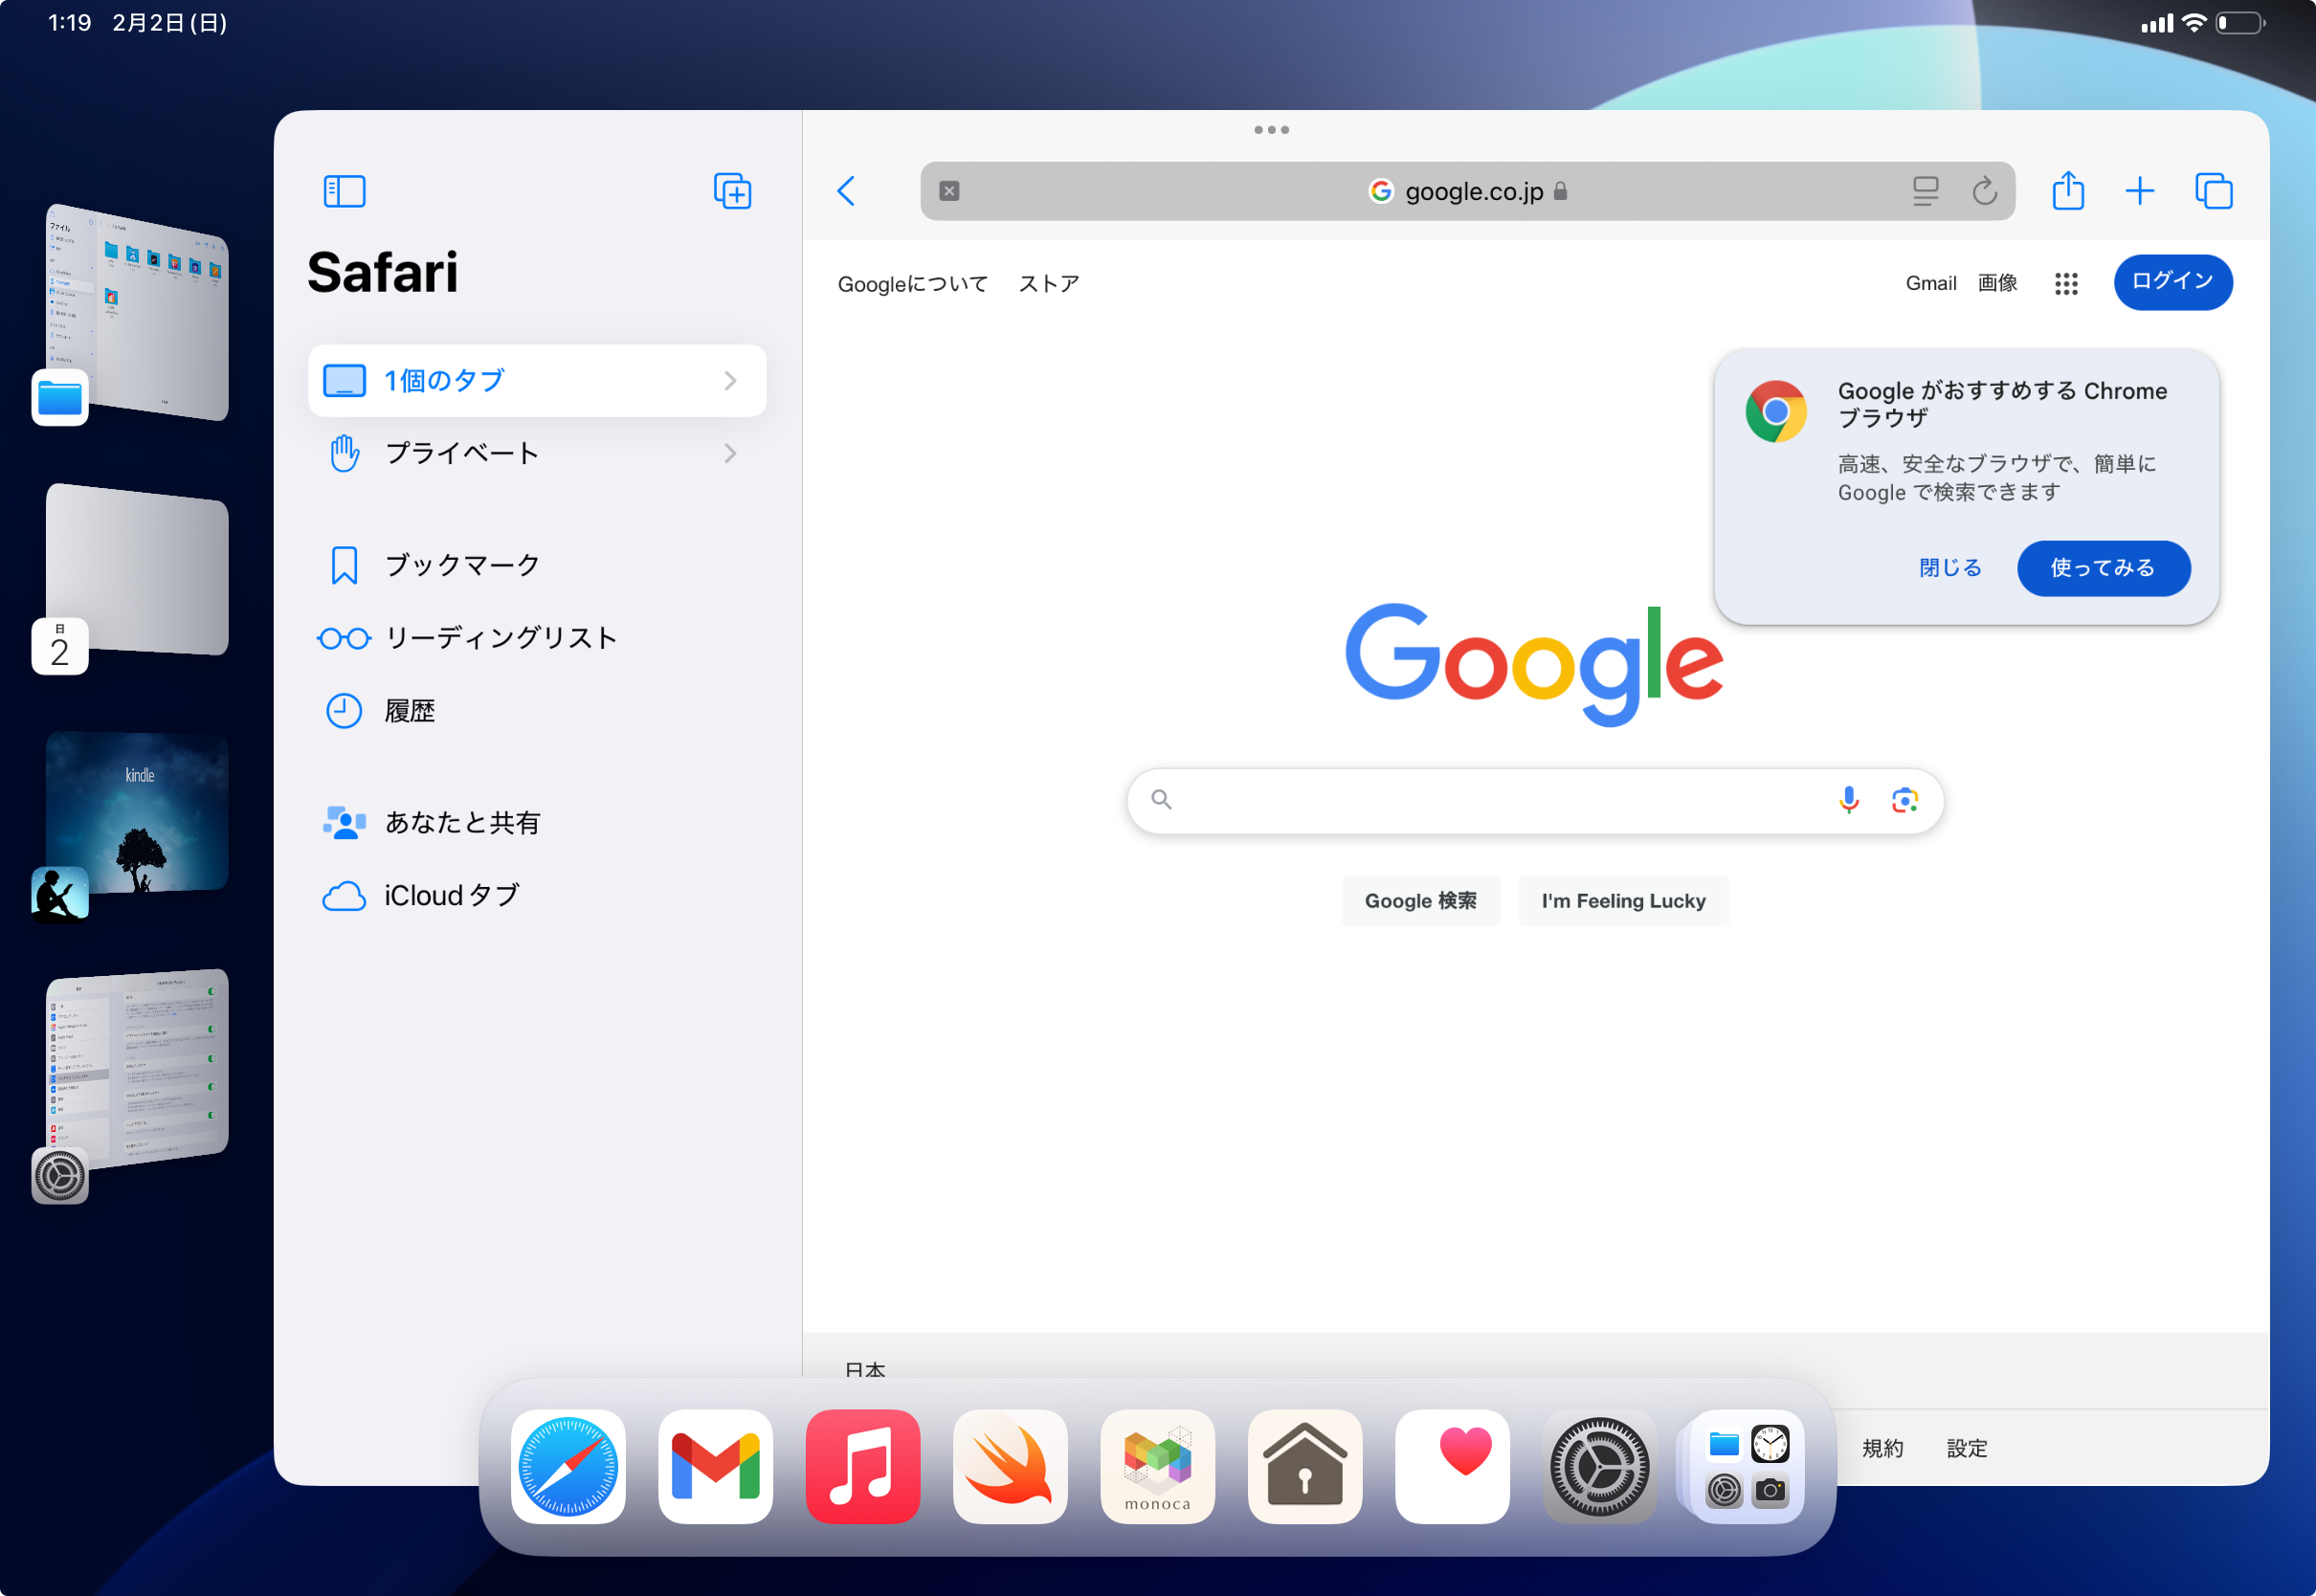2316x1596 pixels.
Task: Expand the 1個のタブ chevron
Action: point(730,381)
